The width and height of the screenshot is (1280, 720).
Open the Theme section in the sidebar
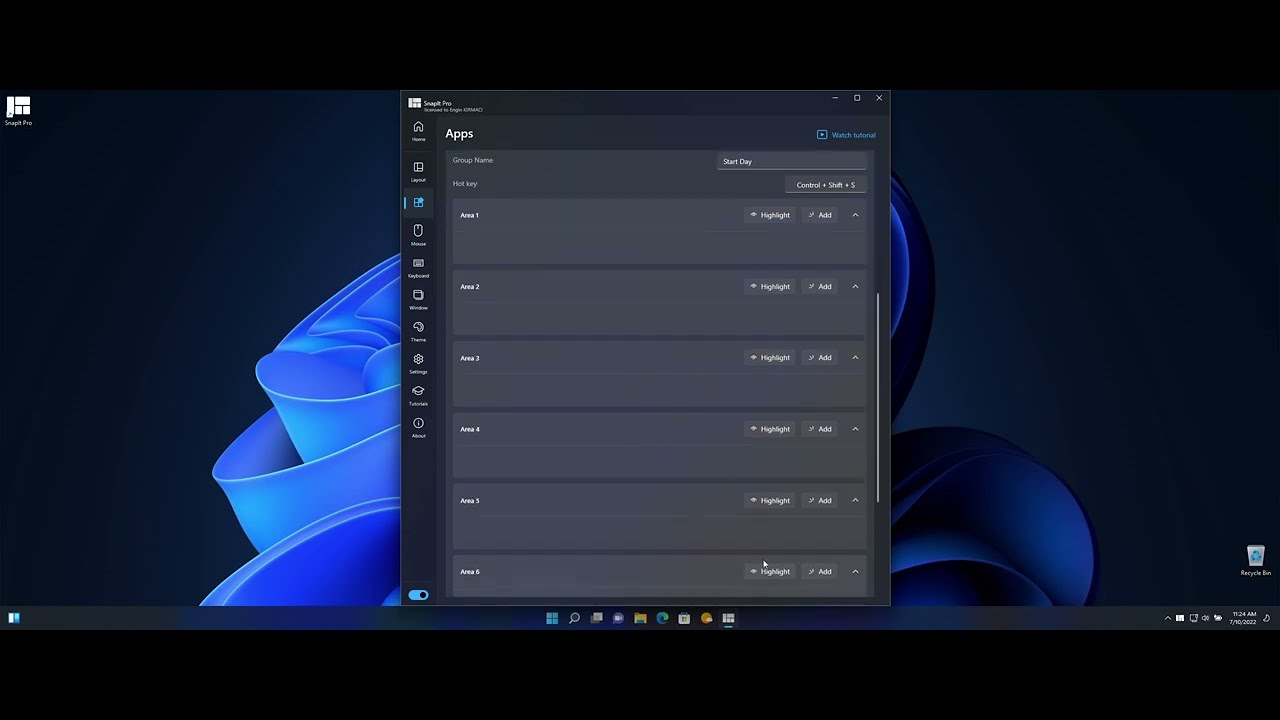(418, 331)
